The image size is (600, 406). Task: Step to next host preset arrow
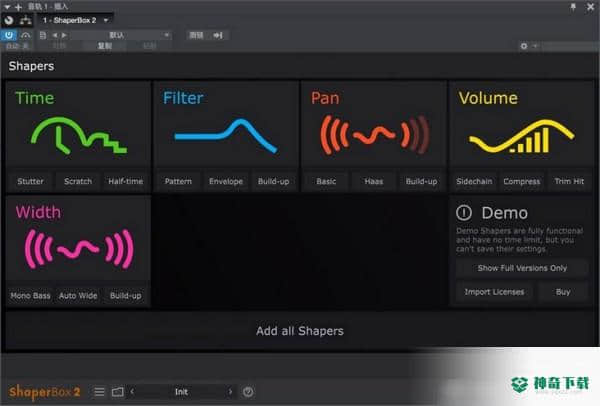tap(64, 35)
